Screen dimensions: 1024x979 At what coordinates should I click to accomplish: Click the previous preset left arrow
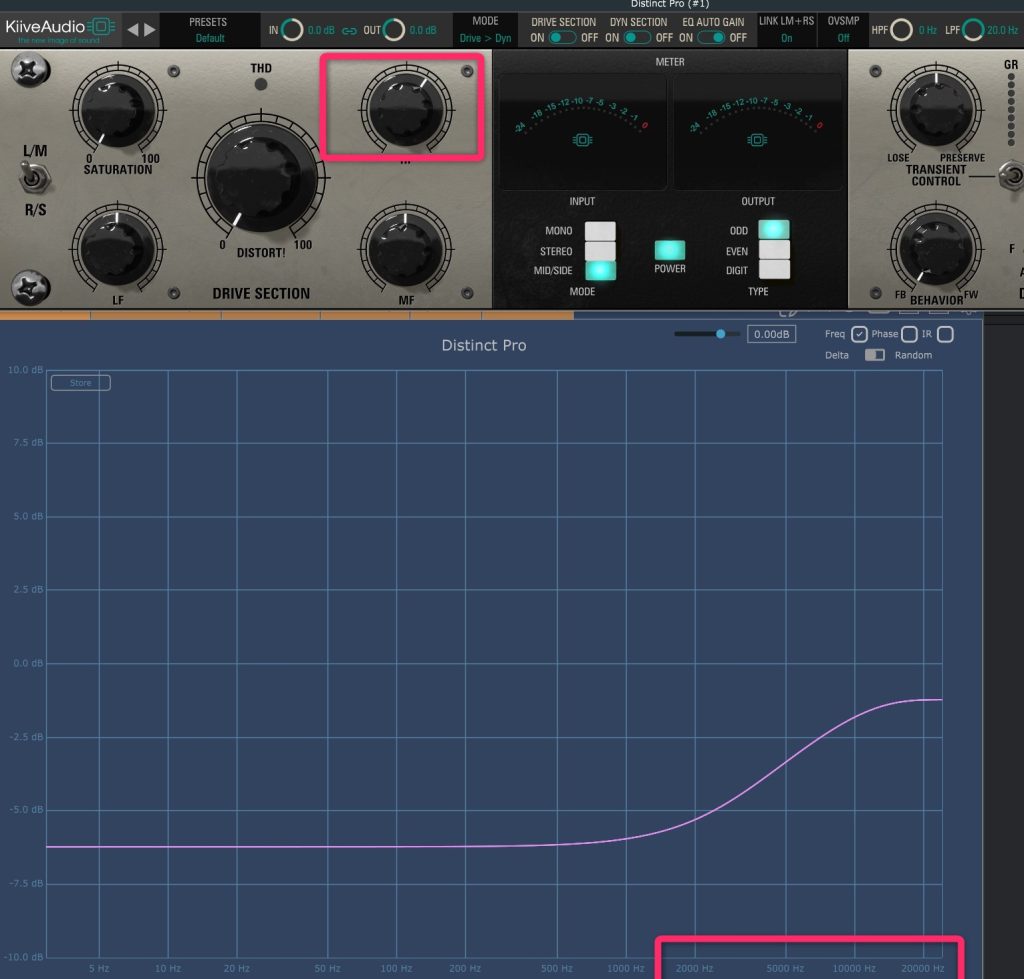[x=133, y=29]
